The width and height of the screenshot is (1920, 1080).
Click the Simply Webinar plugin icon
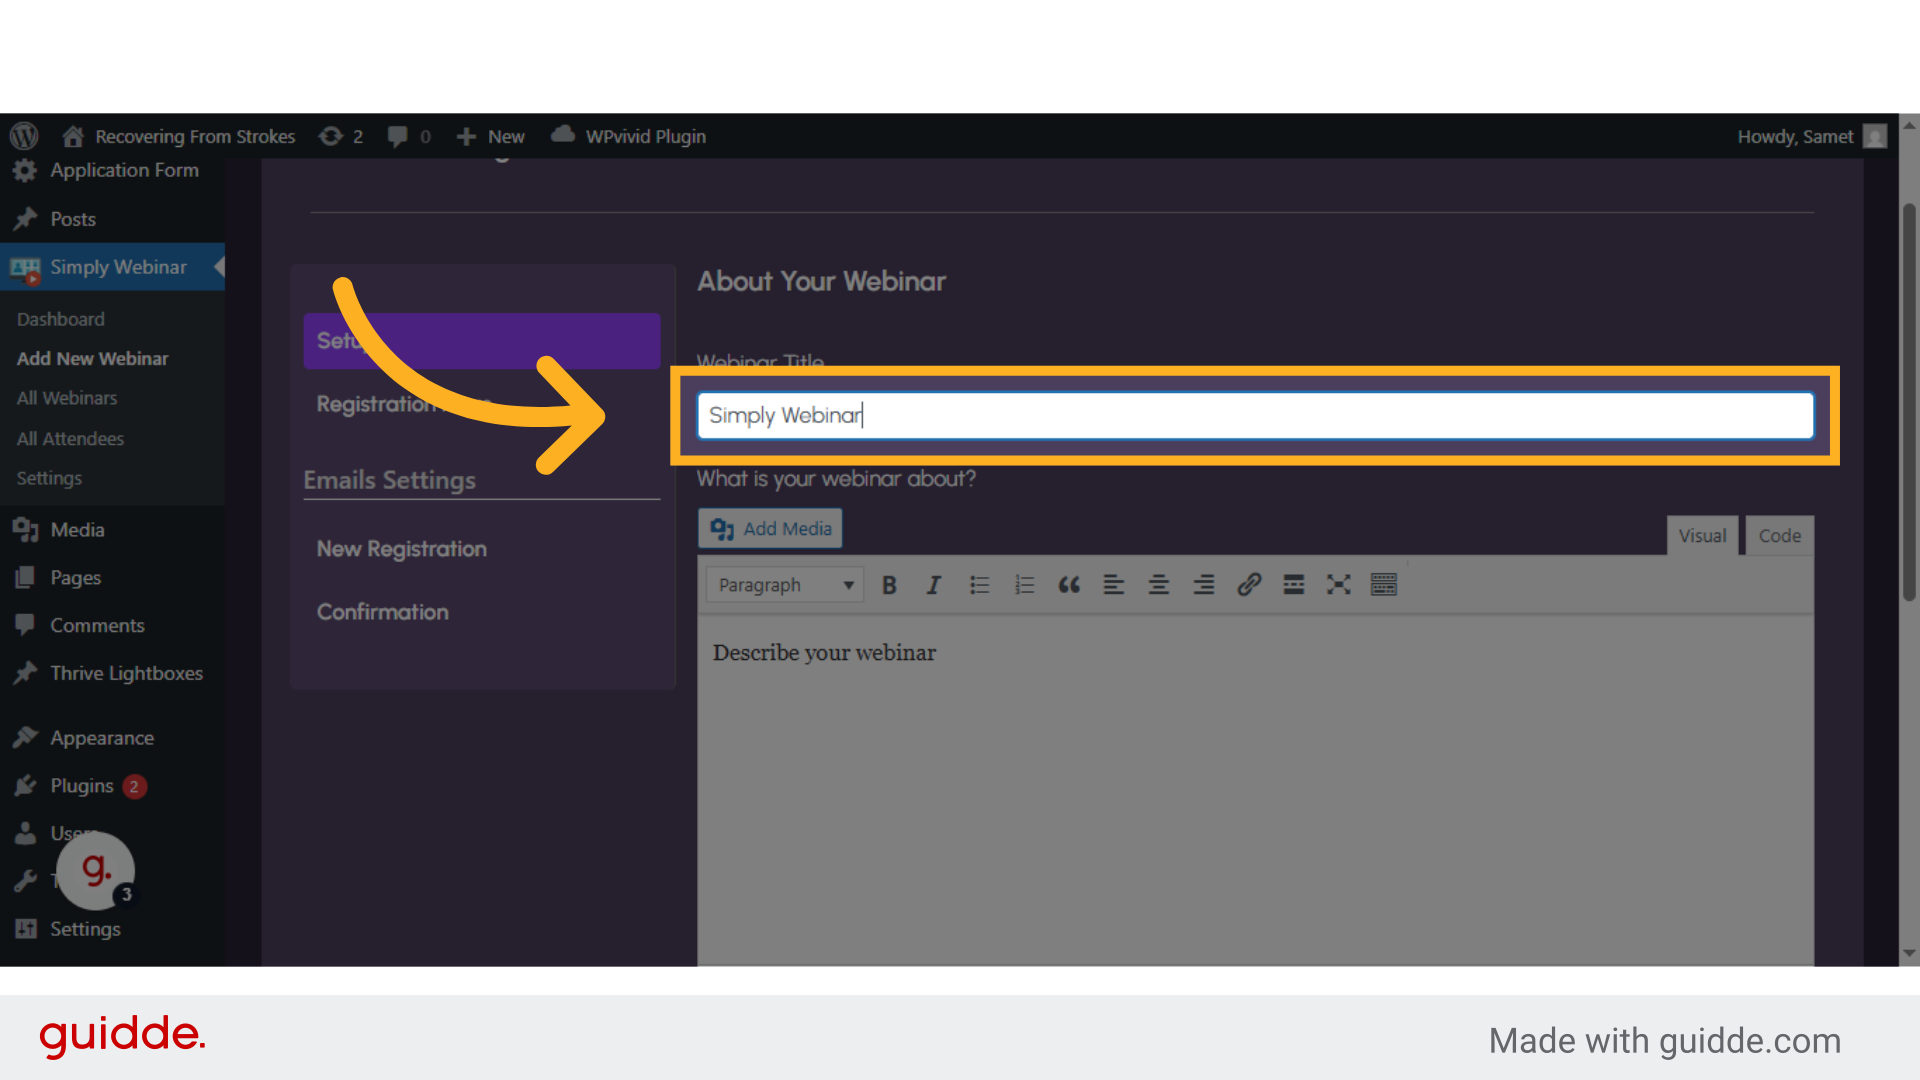pos(25,268)
